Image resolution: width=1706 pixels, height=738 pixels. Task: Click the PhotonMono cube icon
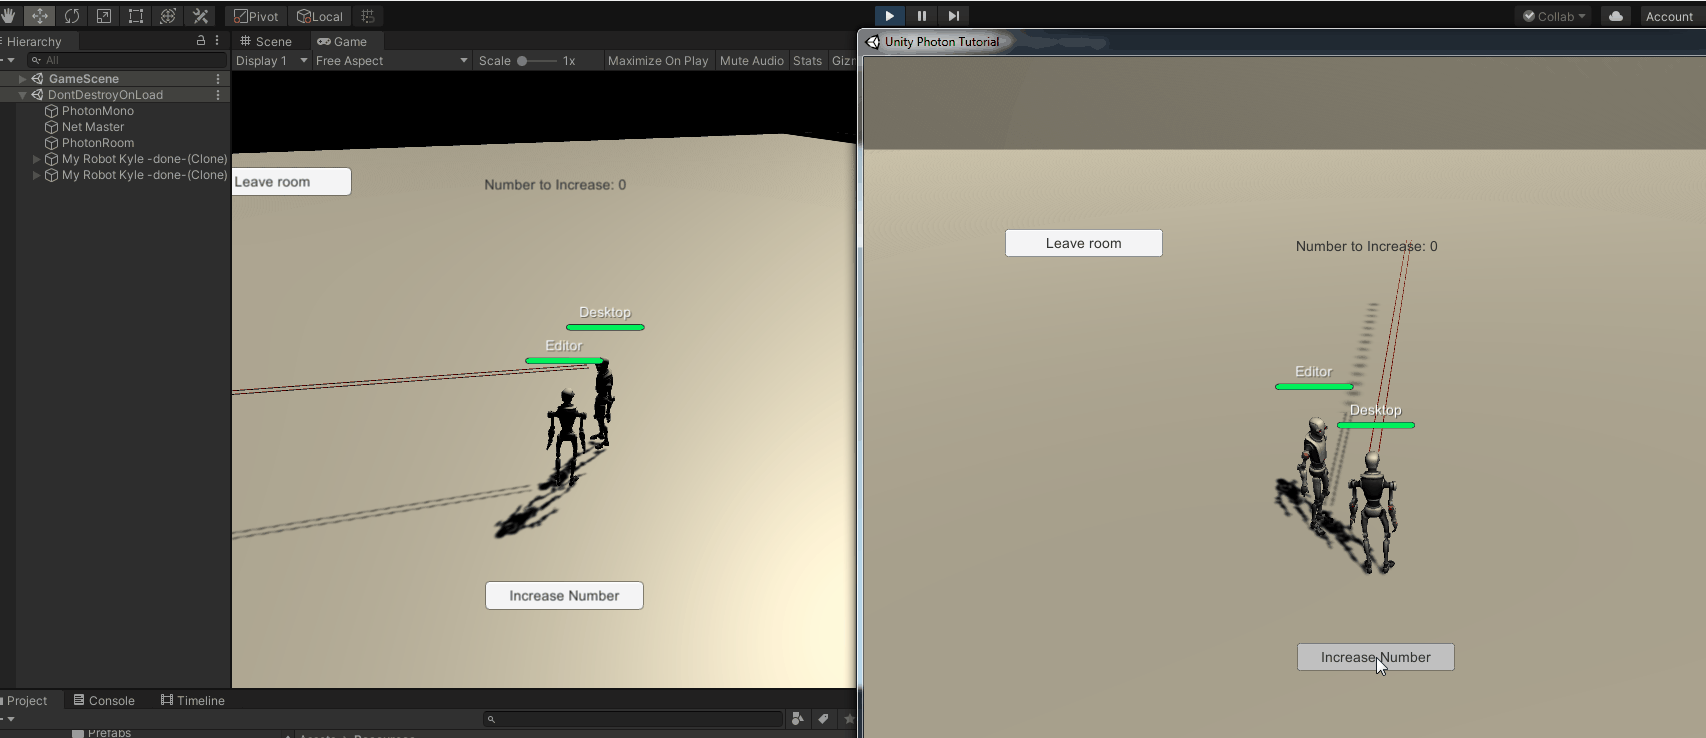(x=52, y=111)
